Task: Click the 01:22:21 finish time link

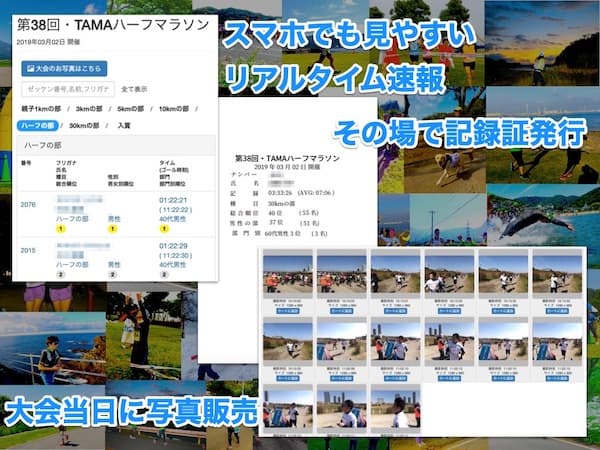Action: tap(173, 201)
